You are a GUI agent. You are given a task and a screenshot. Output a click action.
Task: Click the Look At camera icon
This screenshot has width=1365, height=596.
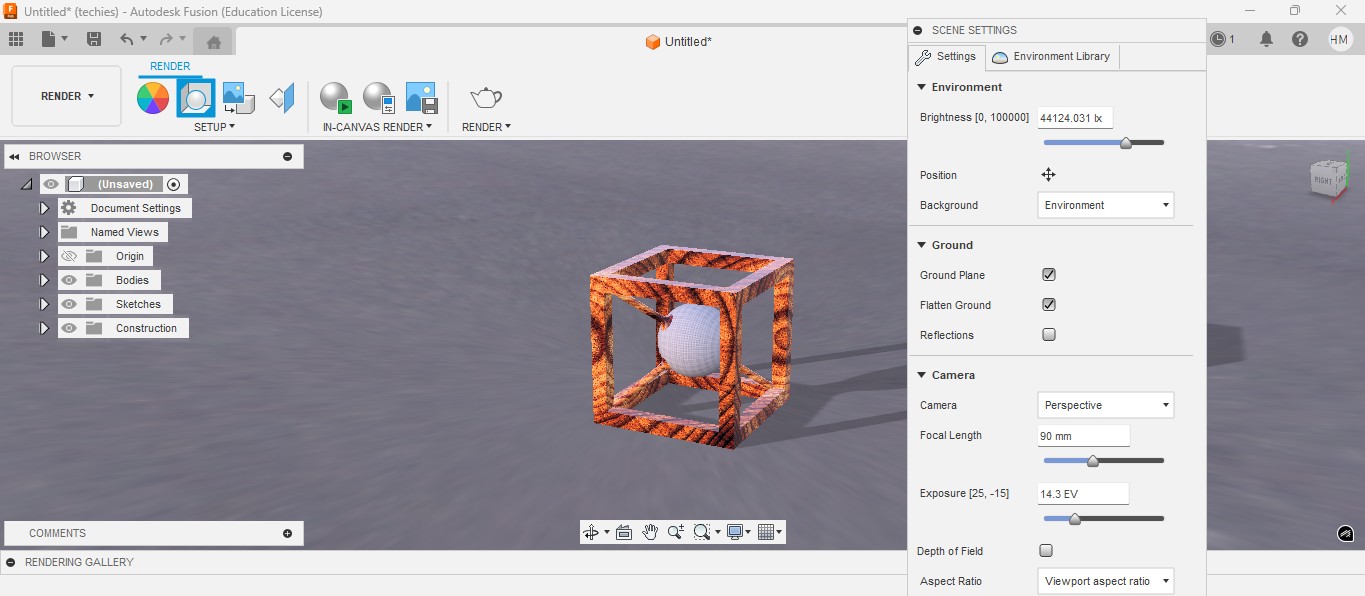point(624,532)
